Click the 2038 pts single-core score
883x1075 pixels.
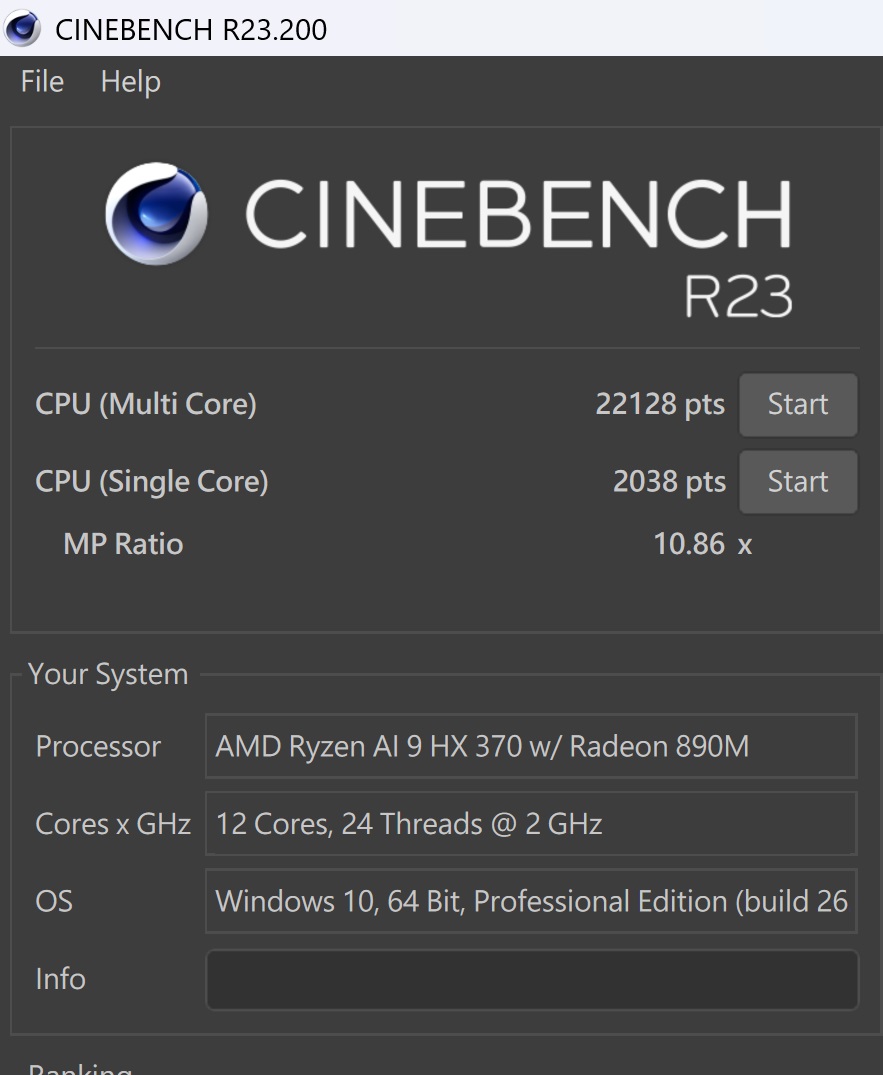668,481
